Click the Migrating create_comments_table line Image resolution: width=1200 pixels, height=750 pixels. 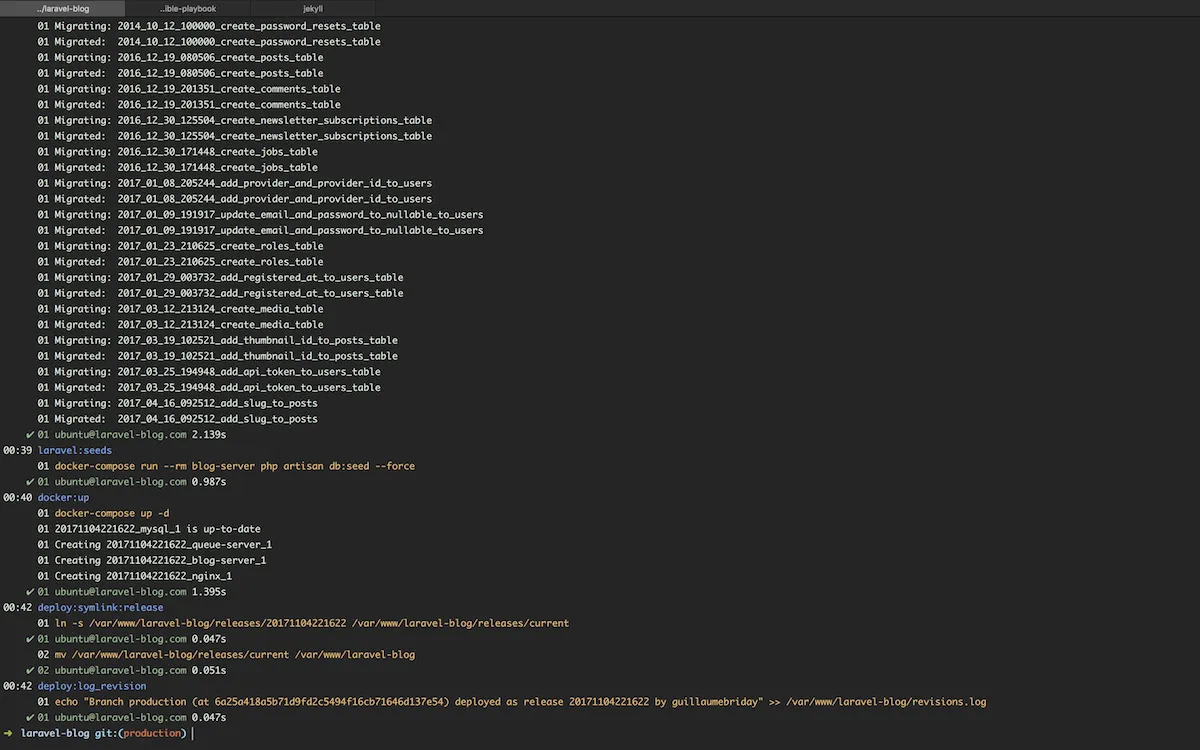(x=189, y=89)
